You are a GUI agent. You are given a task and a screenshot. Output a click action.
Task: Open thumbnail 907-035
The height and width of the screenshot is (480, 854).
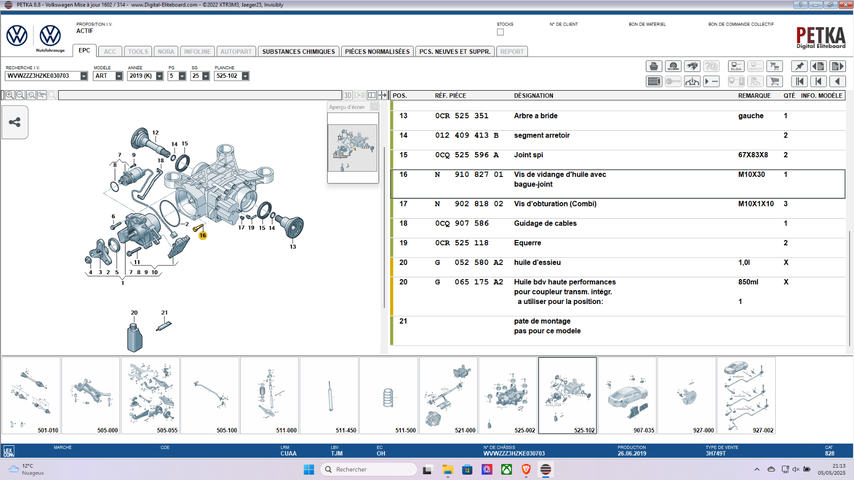[x=627, y=396]
